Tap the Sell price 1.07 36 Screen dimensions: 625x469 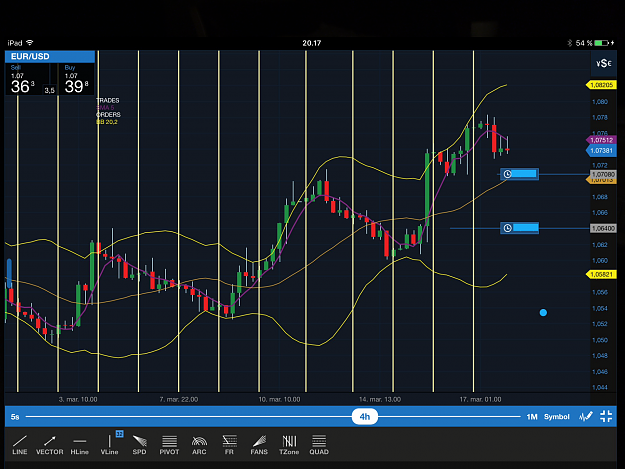(x=23, y=79)
